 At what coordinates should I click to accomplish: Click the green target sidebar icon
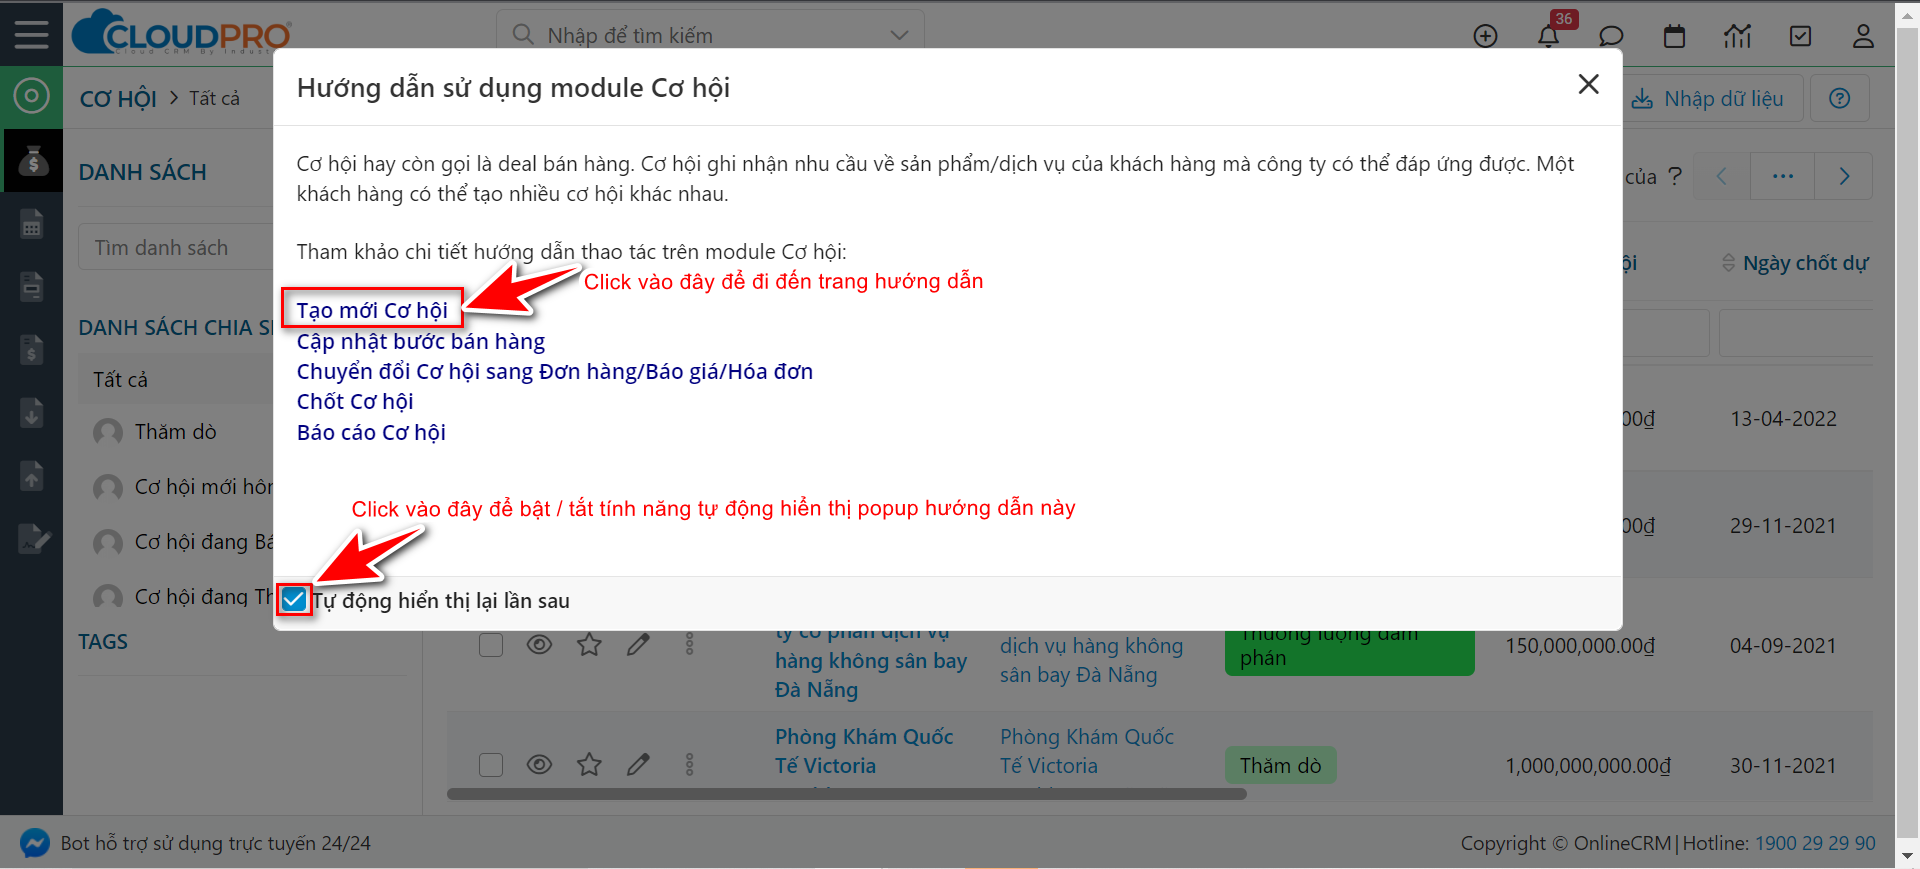click(31, 96)
